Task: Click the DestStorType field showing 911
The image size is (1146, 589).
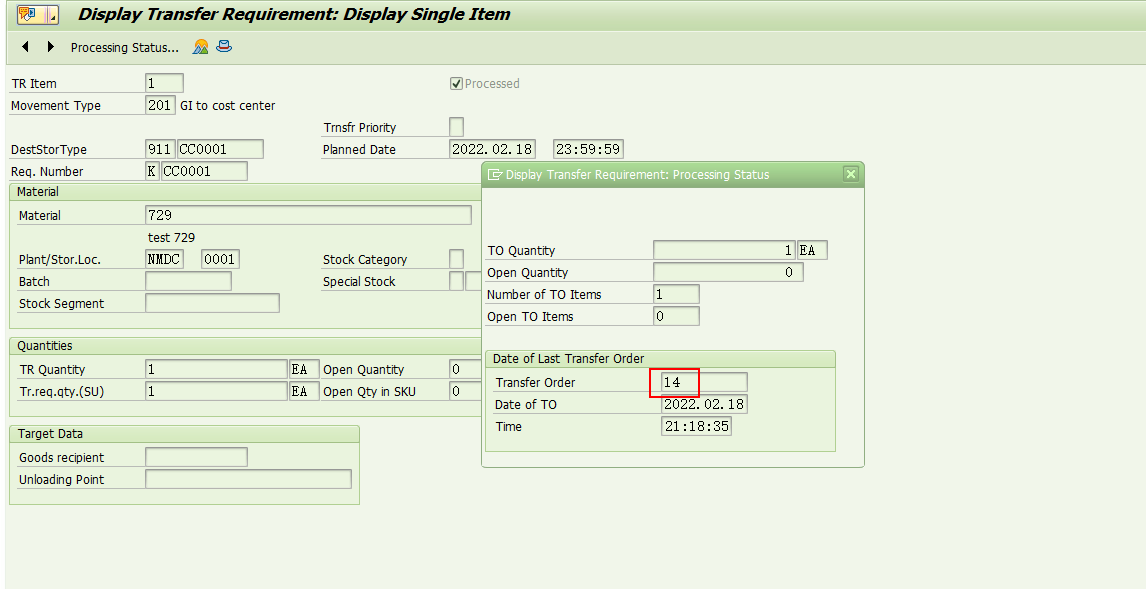Action: (x=160, y=149)
